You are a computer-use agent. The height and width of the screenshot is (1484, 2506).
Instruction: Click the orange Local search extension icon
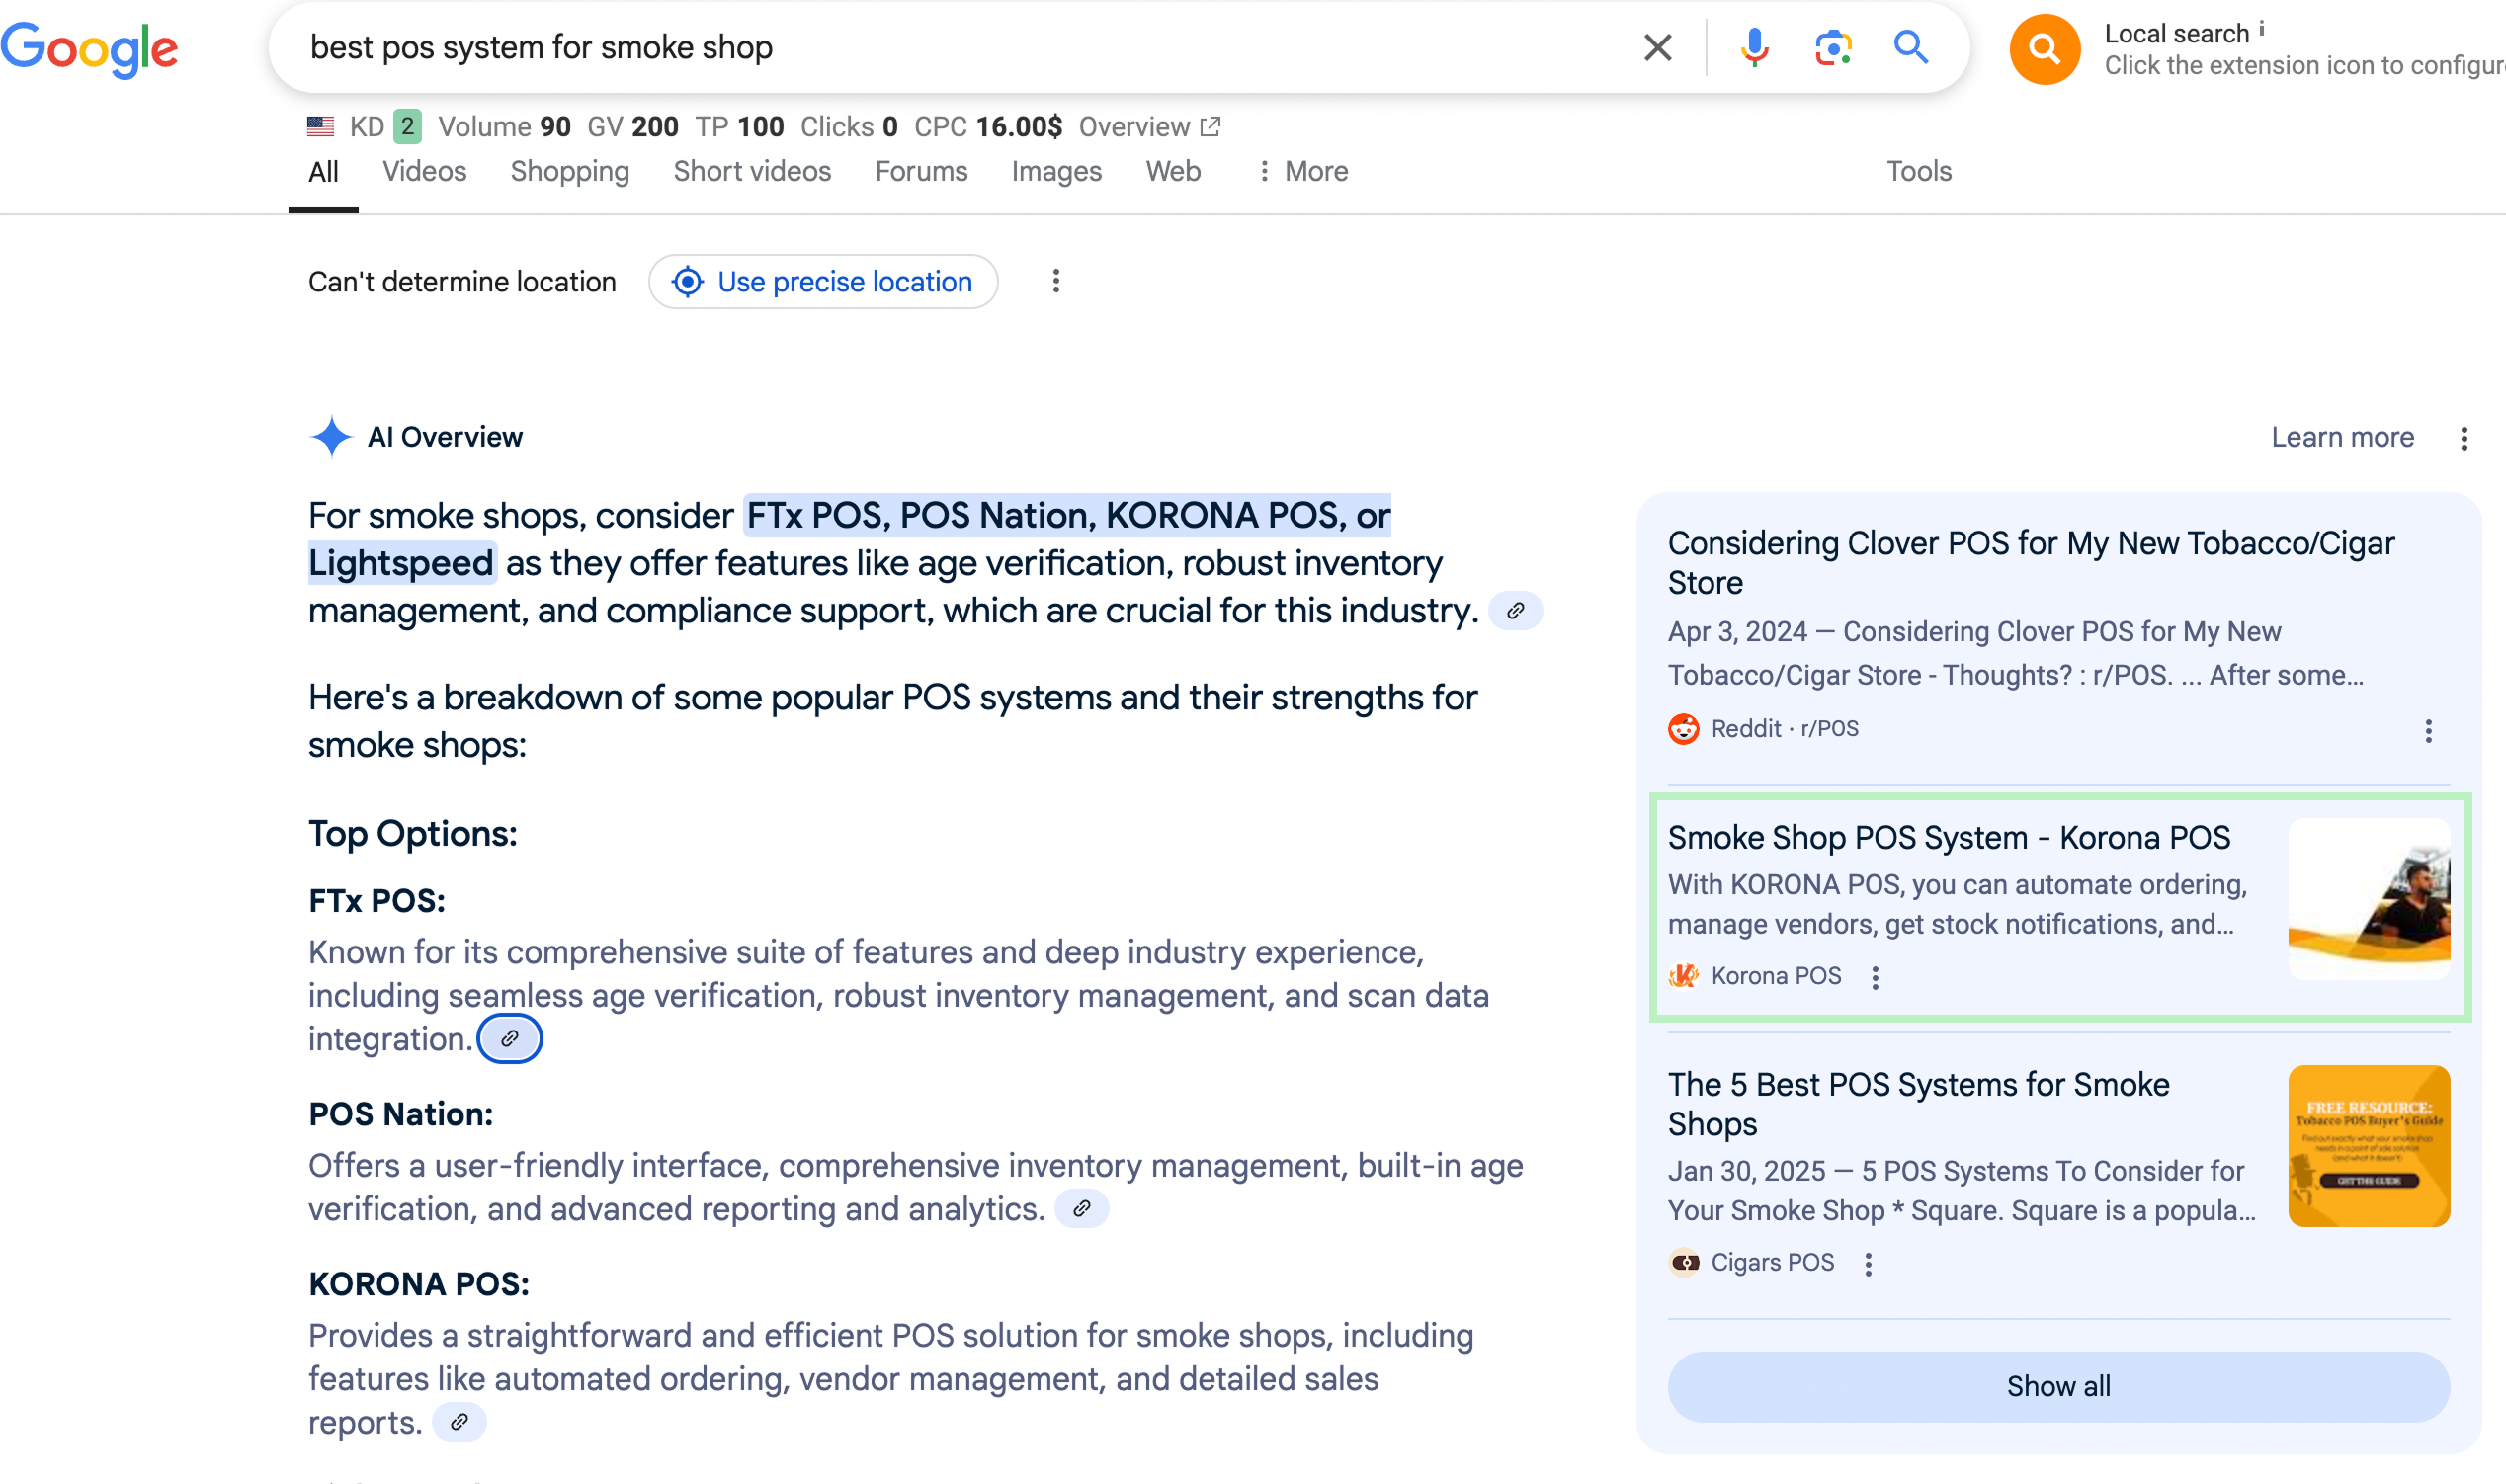[x=2043, y=49]
